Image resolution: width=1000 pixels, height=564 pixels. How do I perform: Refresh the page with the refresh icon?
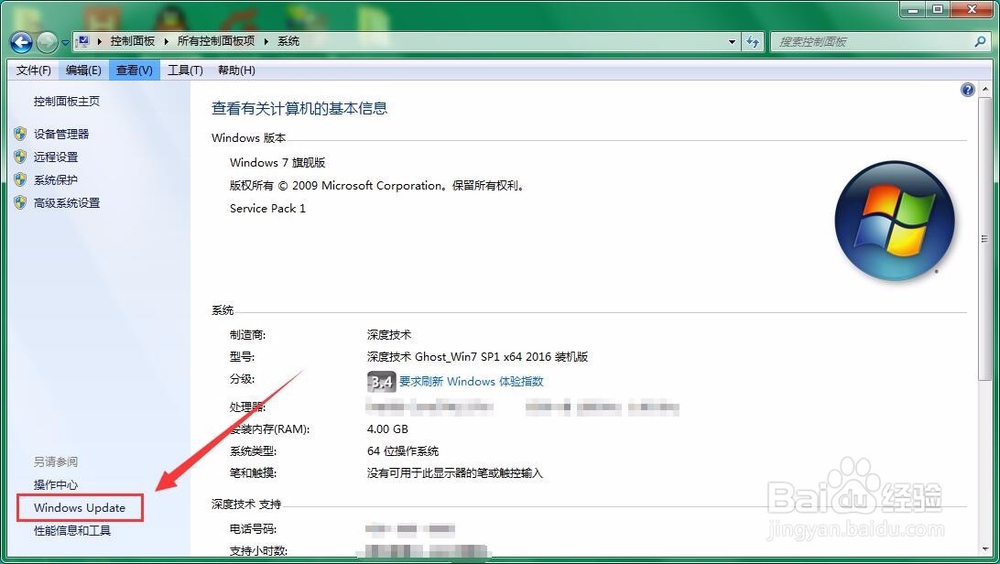pos(753,42)
